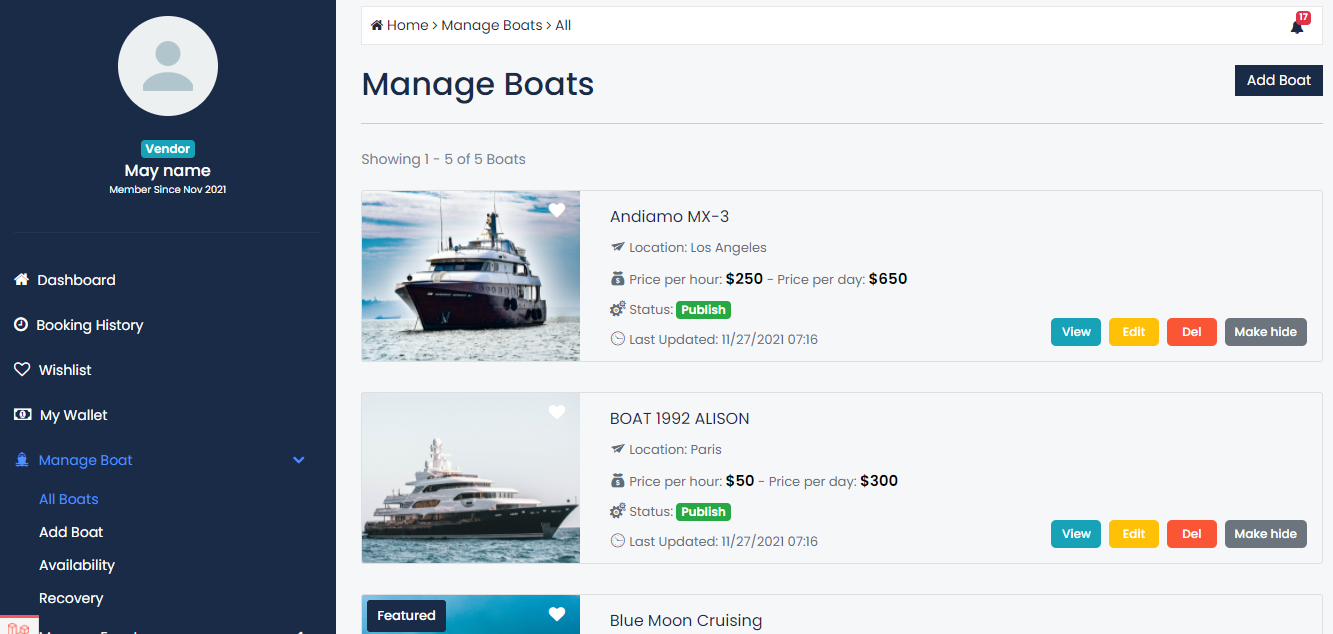Click the home icon in breadcrumb
This screenshot has height=634, width=1333.
coord(377,25)
